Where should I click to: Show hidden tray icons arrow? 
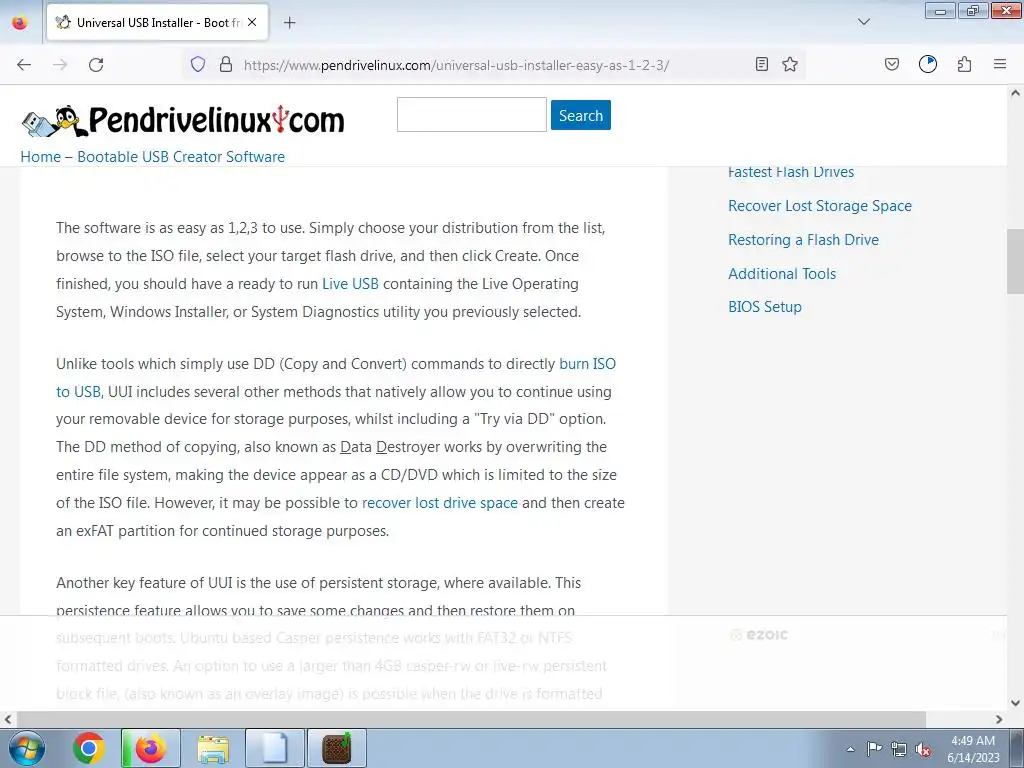click(850, 749)
